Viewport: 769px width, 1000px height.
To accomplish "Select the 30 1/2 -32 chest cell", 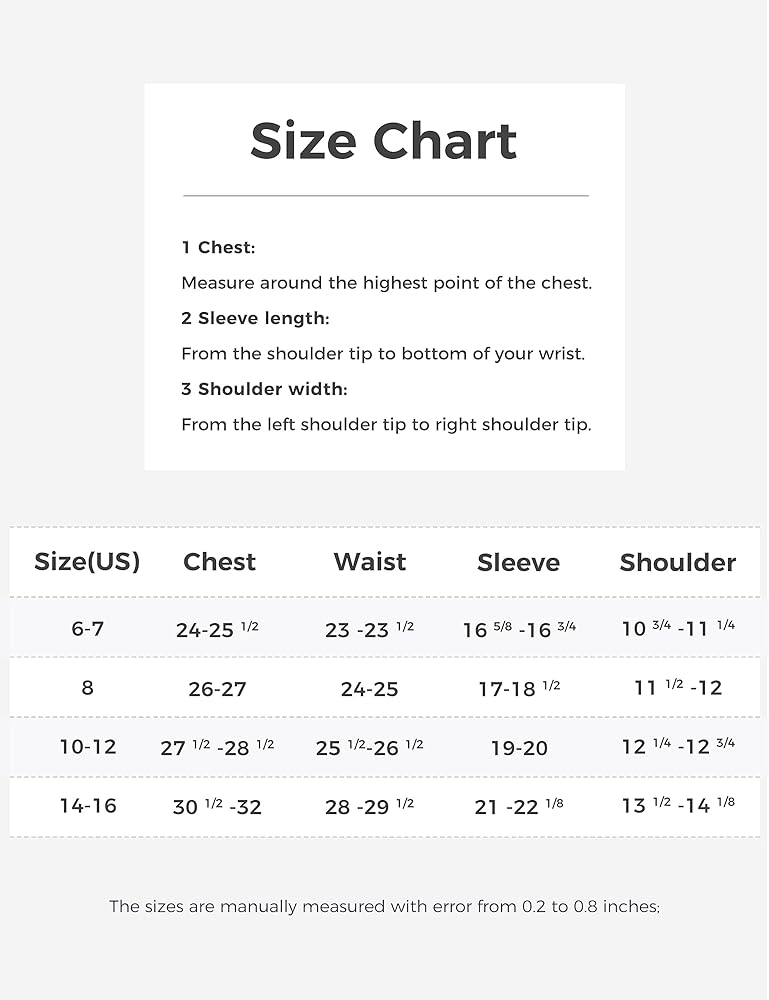I will (217, 806).
